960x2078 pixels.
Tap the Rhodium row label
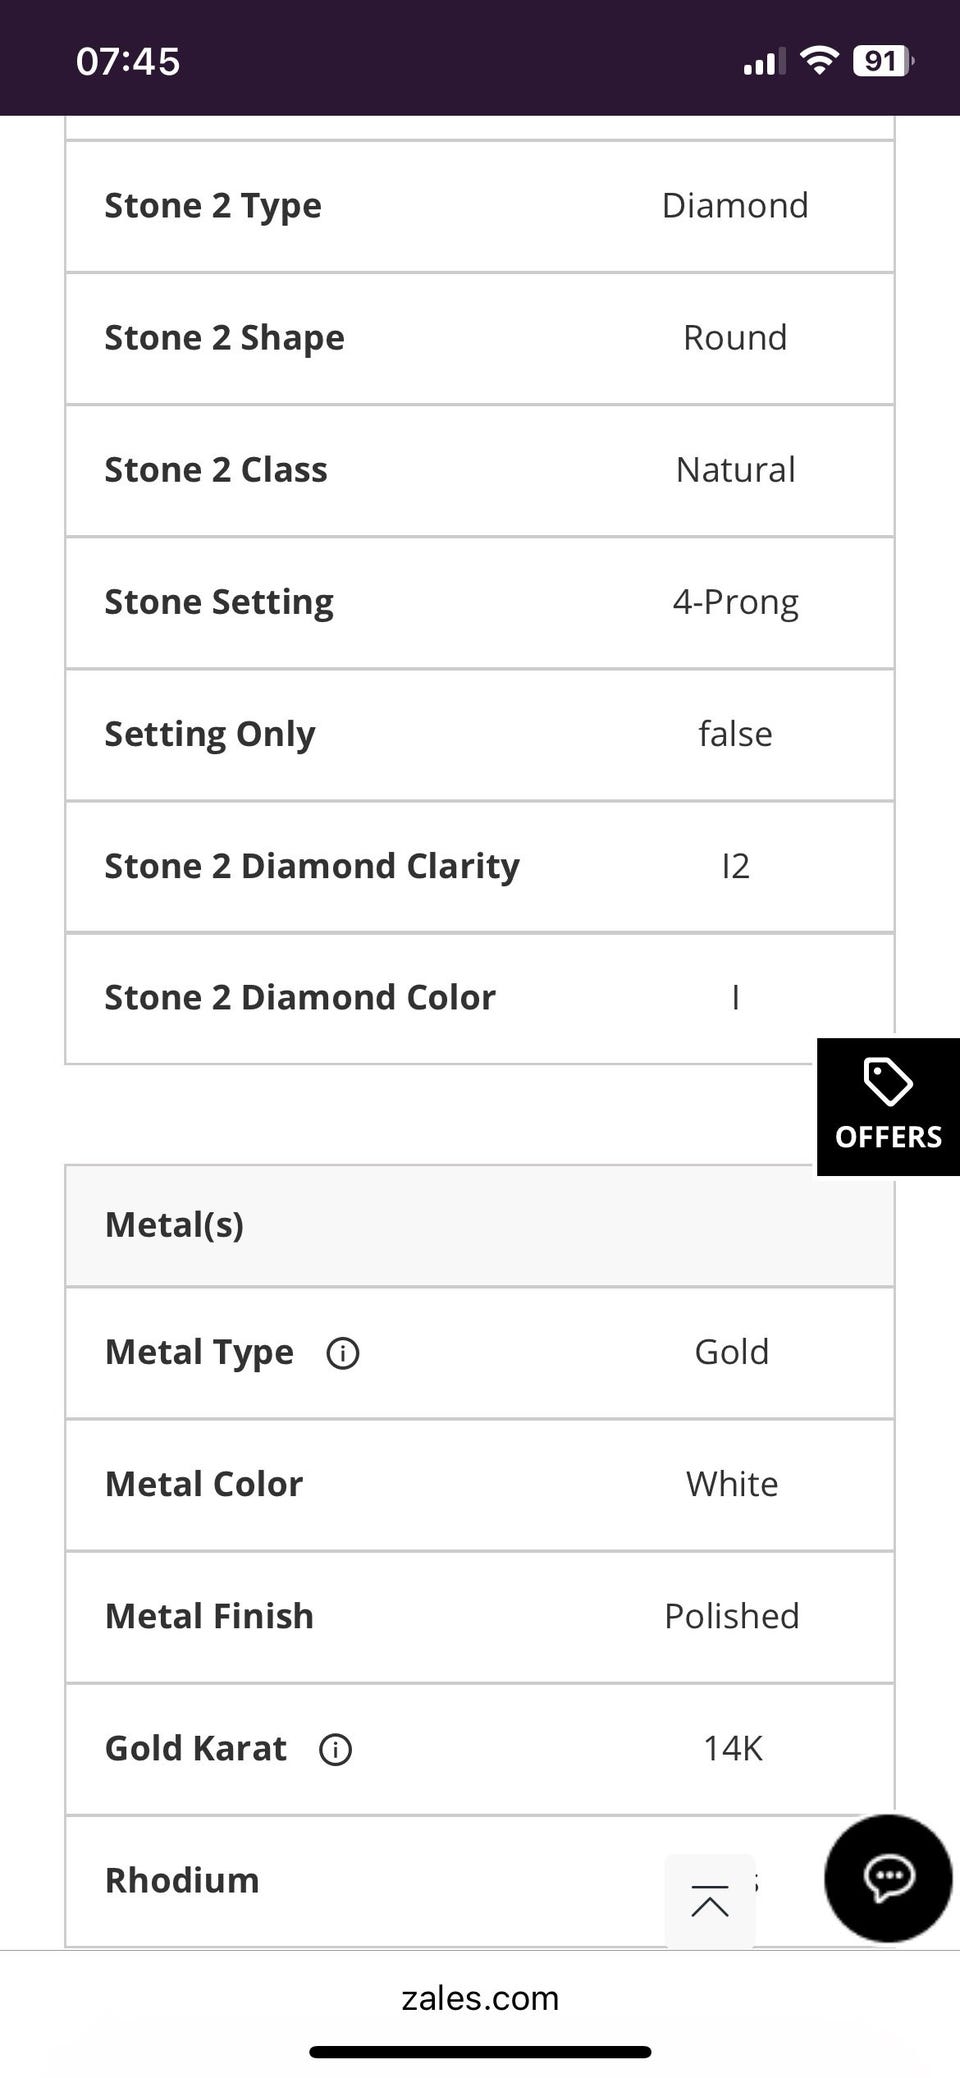coord(182,1880)
